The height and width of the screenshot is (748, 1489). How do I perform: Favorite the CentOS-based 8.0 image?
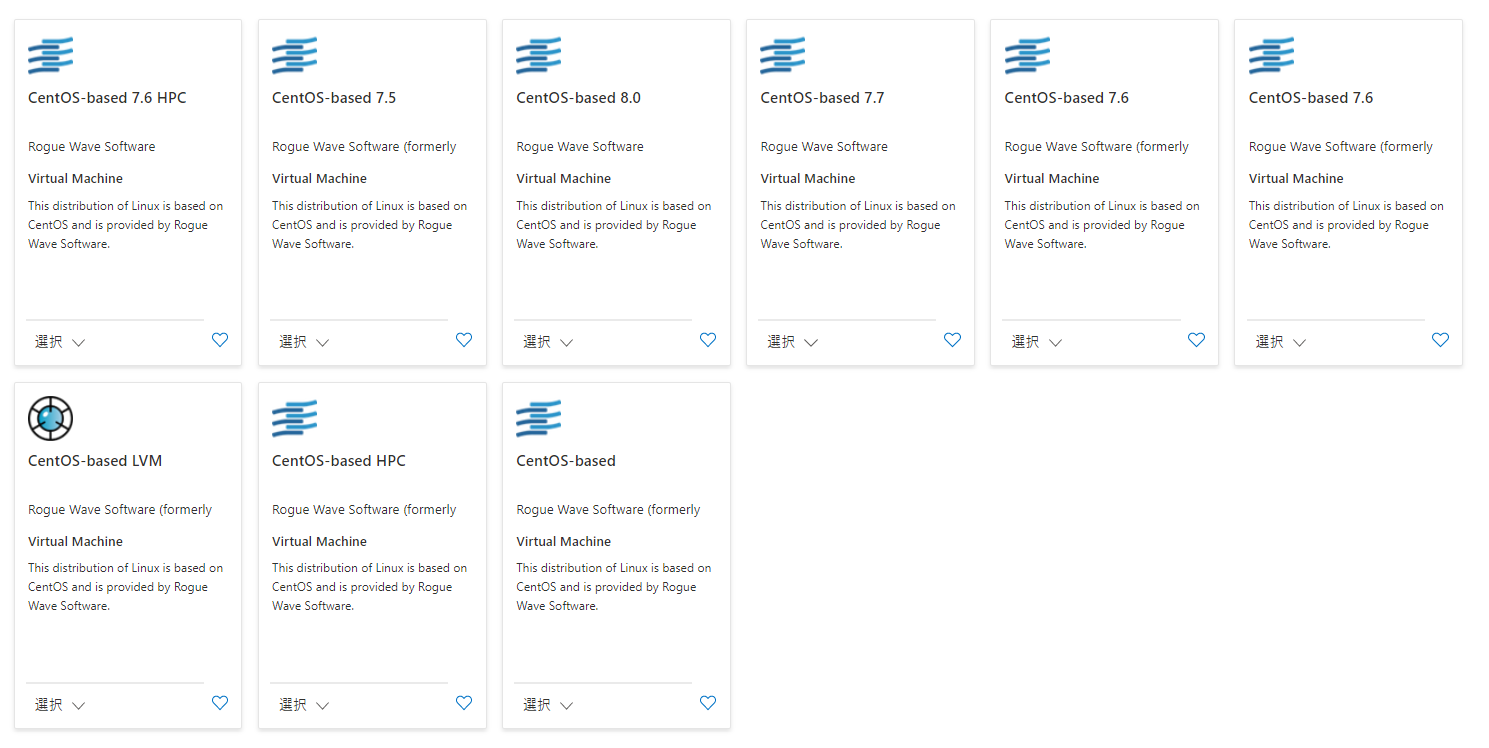pyautogui.click(x=707, y=340)
